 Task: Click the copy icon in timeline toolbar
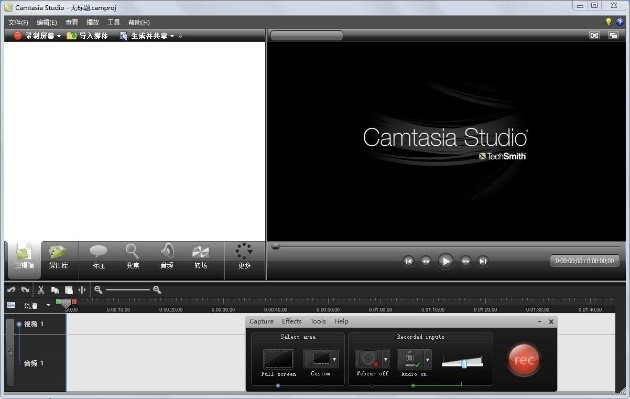[55, 290]
